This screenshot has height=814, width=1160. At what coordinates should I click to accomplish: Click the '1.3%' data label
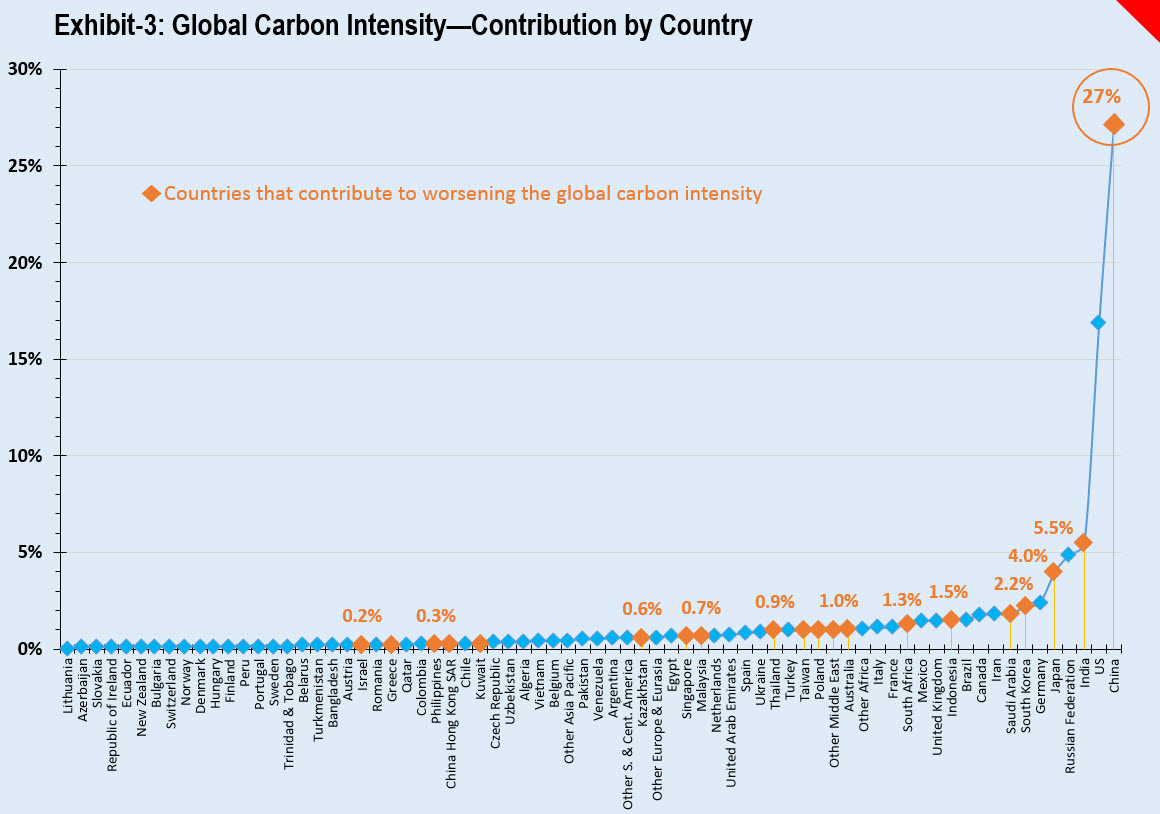[902, 599]
